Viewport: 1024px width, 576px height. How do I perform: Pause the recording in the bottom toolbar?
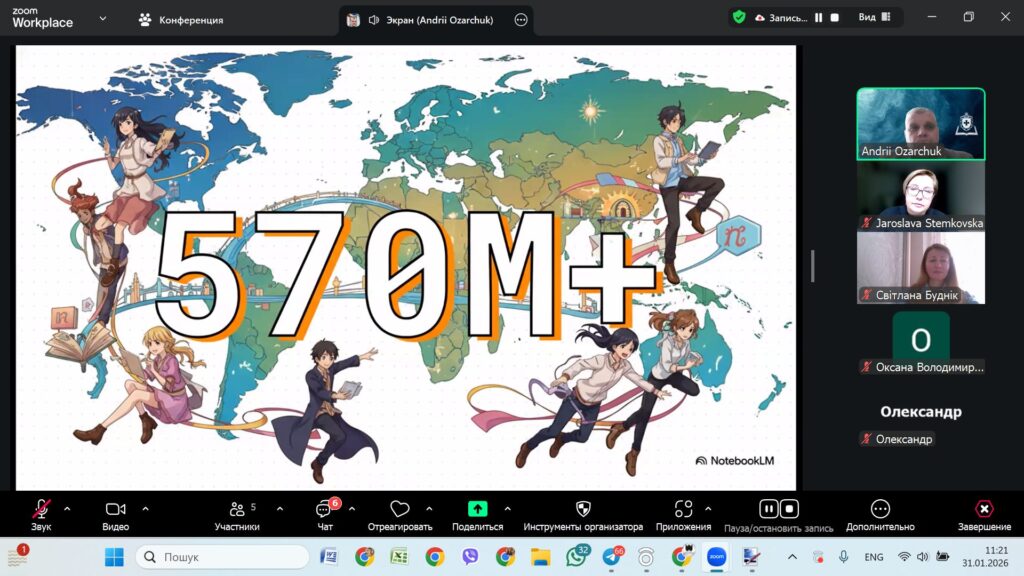[768, 508]
